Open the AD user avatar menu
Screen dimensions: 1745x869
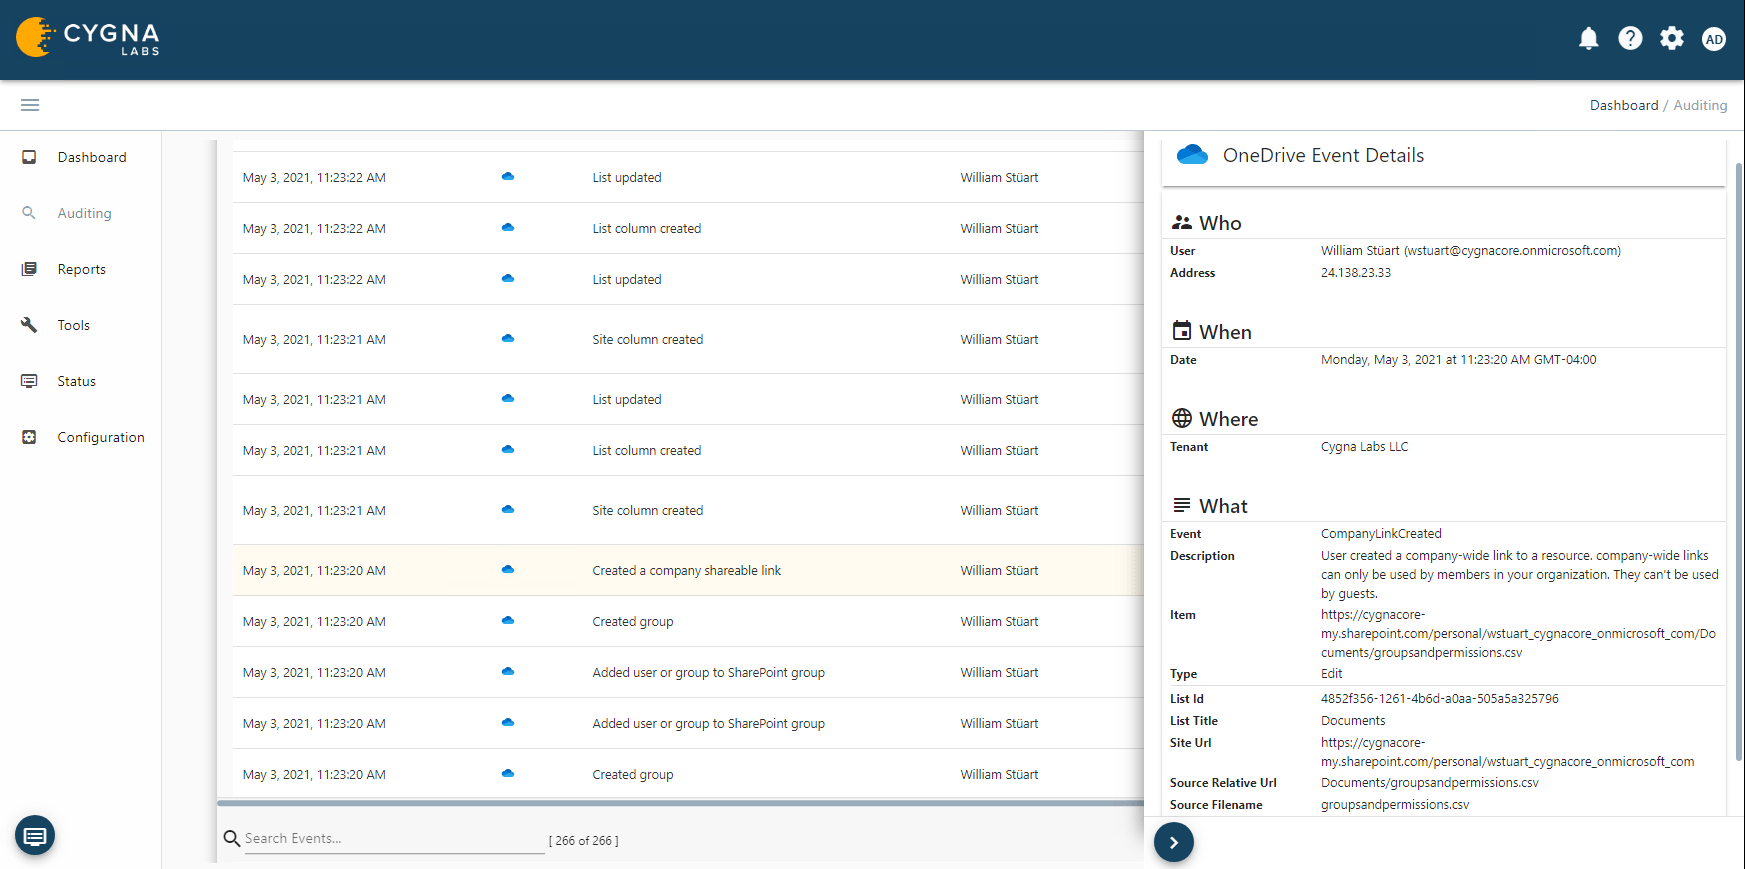click(1714, 39)
